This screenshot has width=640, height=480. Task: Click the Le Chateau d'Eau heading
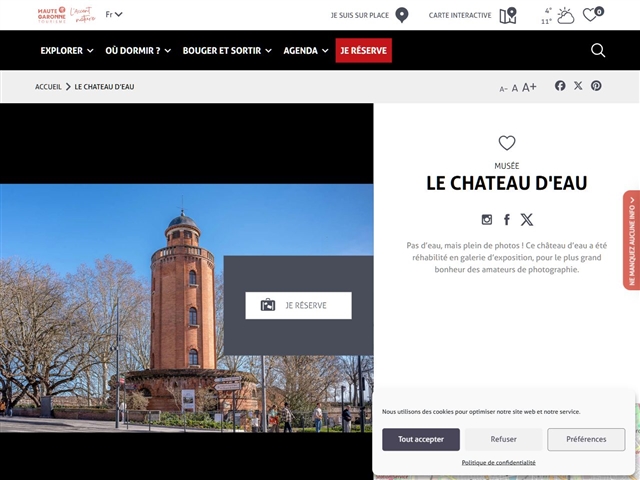pos(507,183)
